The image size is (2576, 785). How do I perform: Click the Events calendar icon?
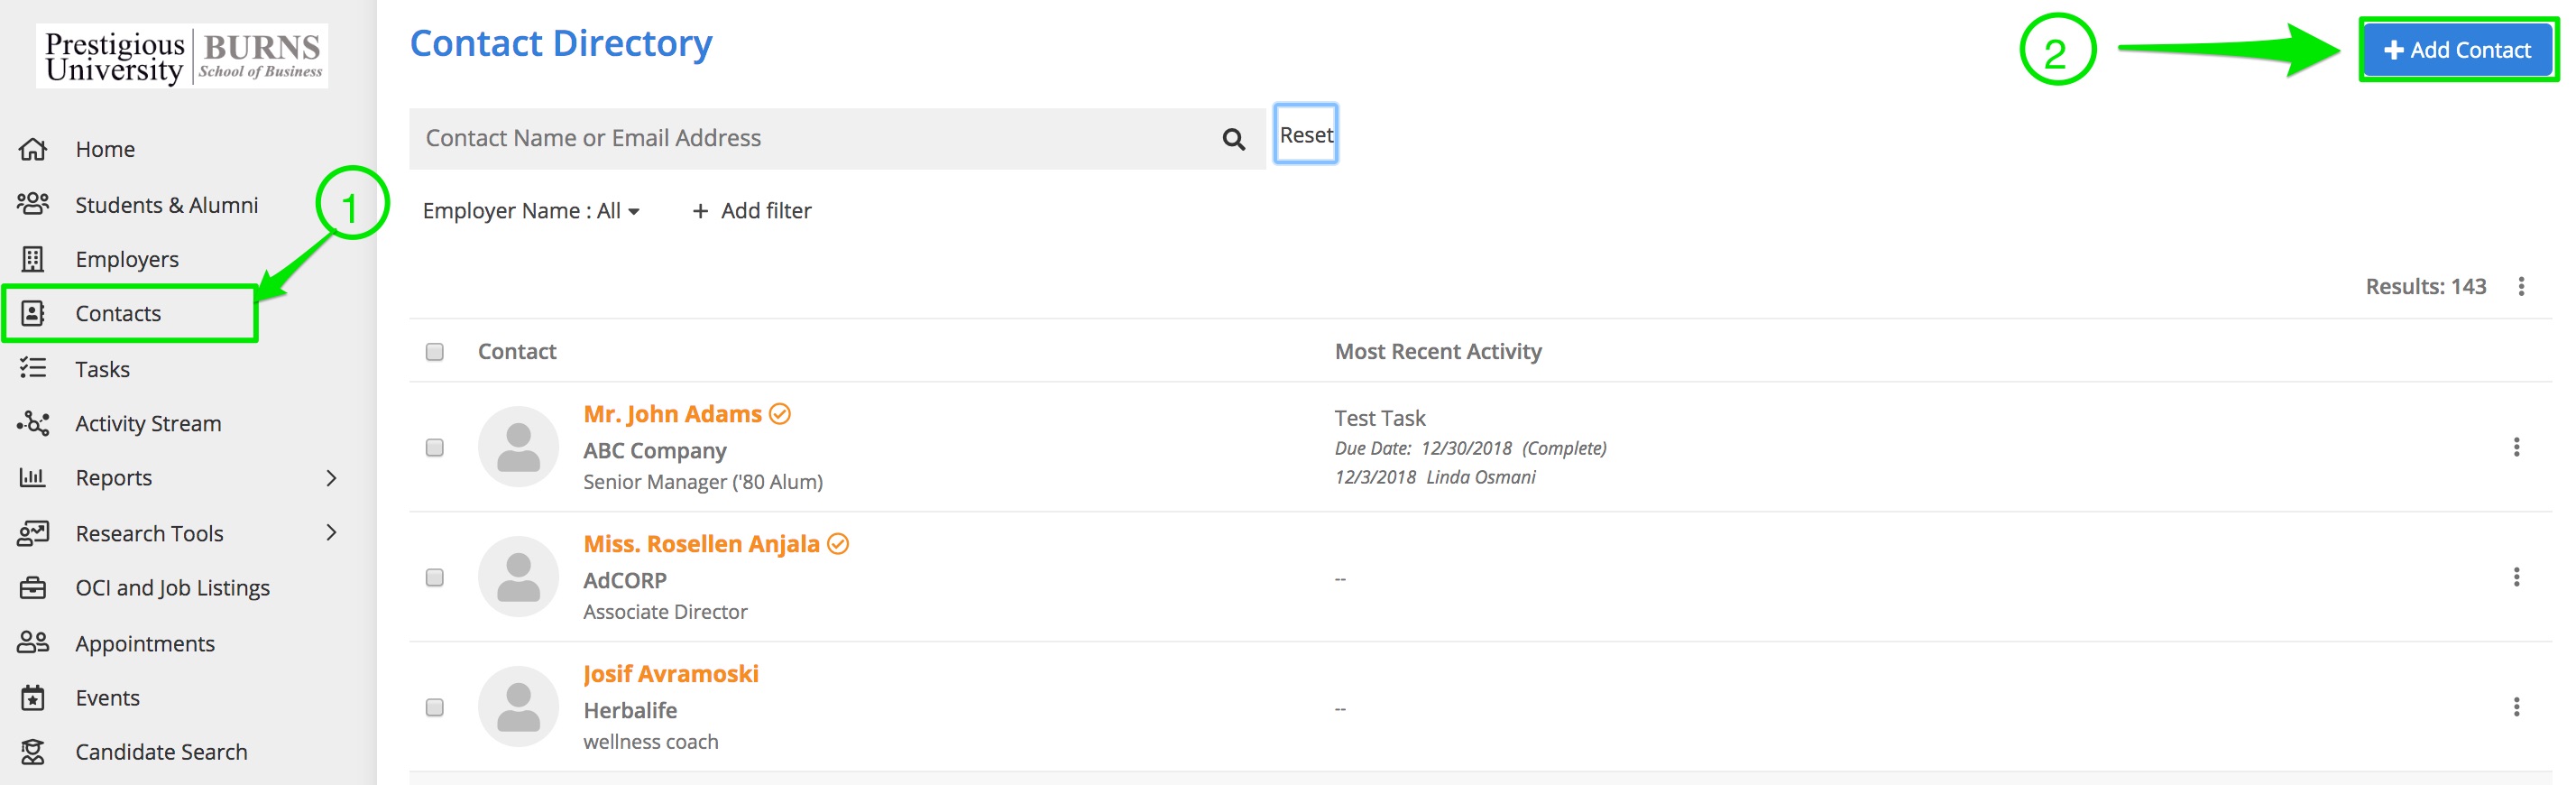[33, 698]
